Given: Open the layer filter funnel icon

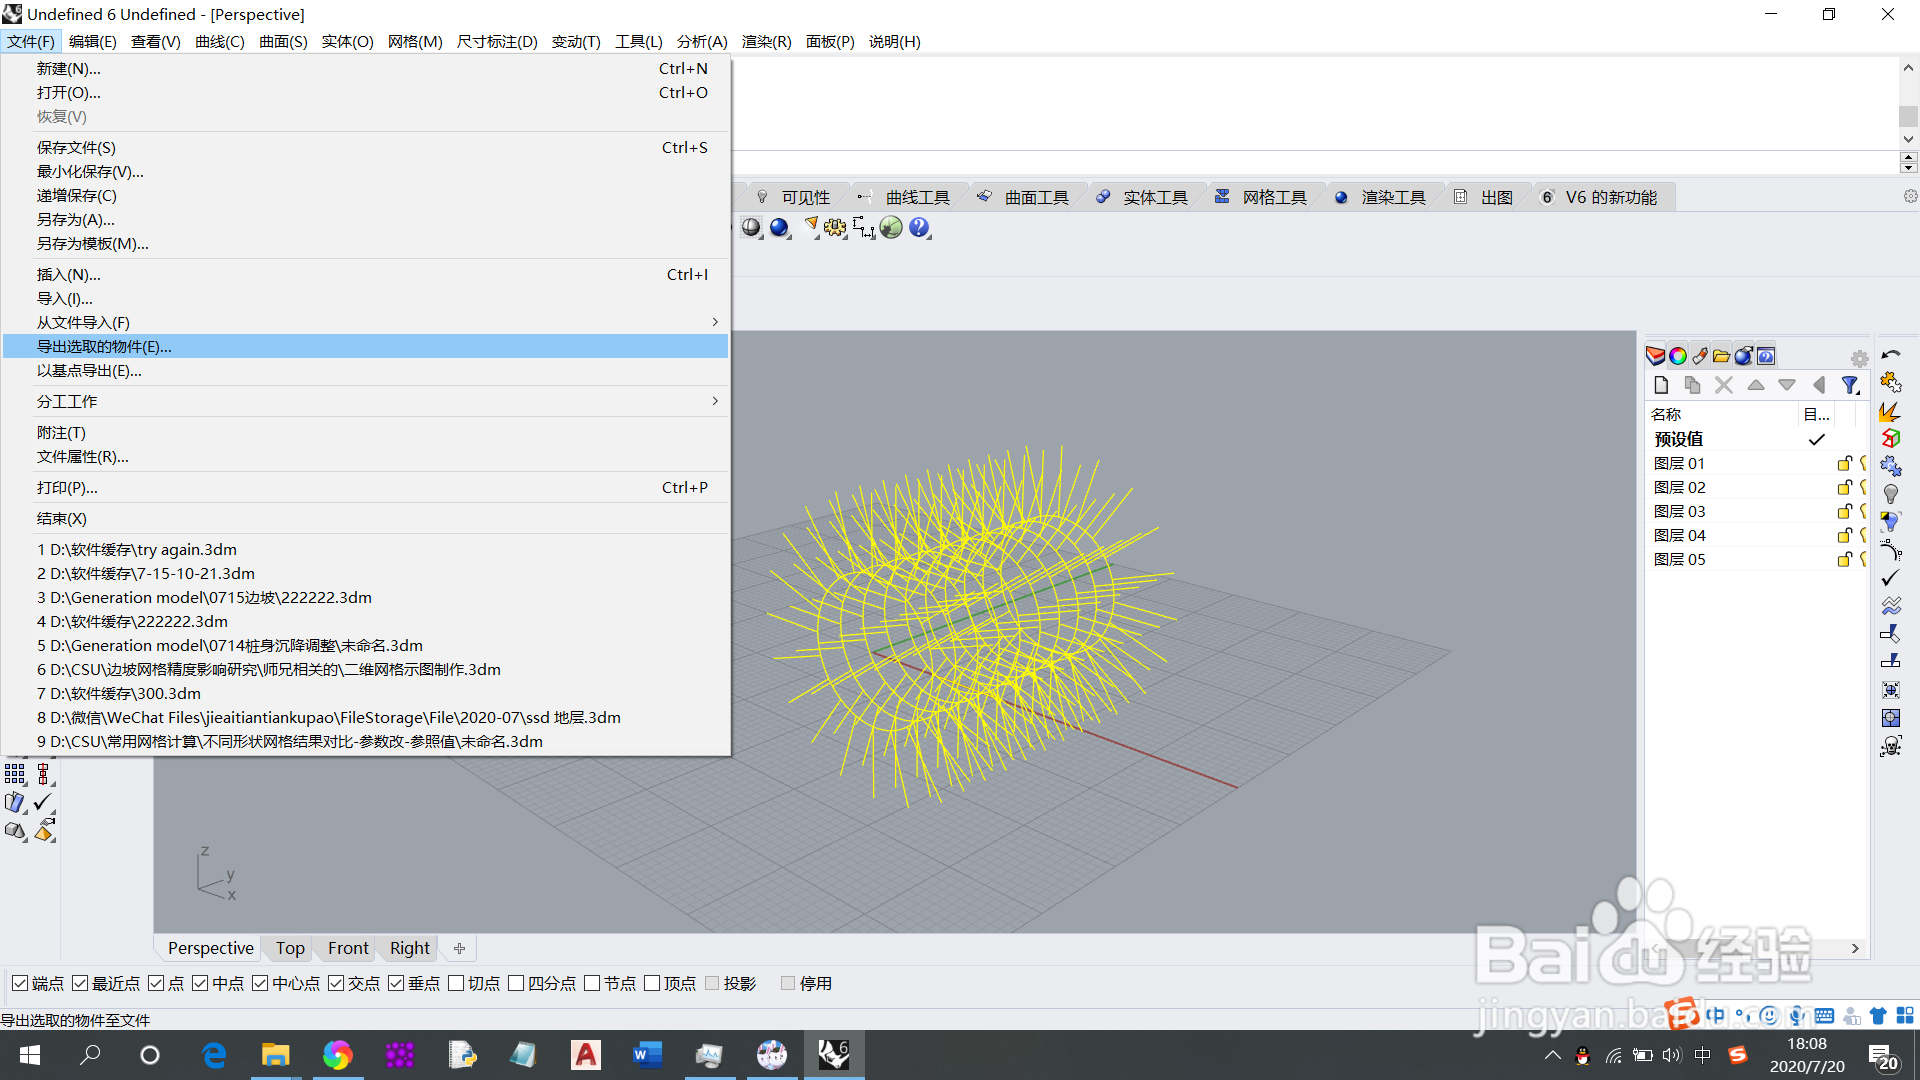Looking at the screenshot, I should click(1851, 385).
